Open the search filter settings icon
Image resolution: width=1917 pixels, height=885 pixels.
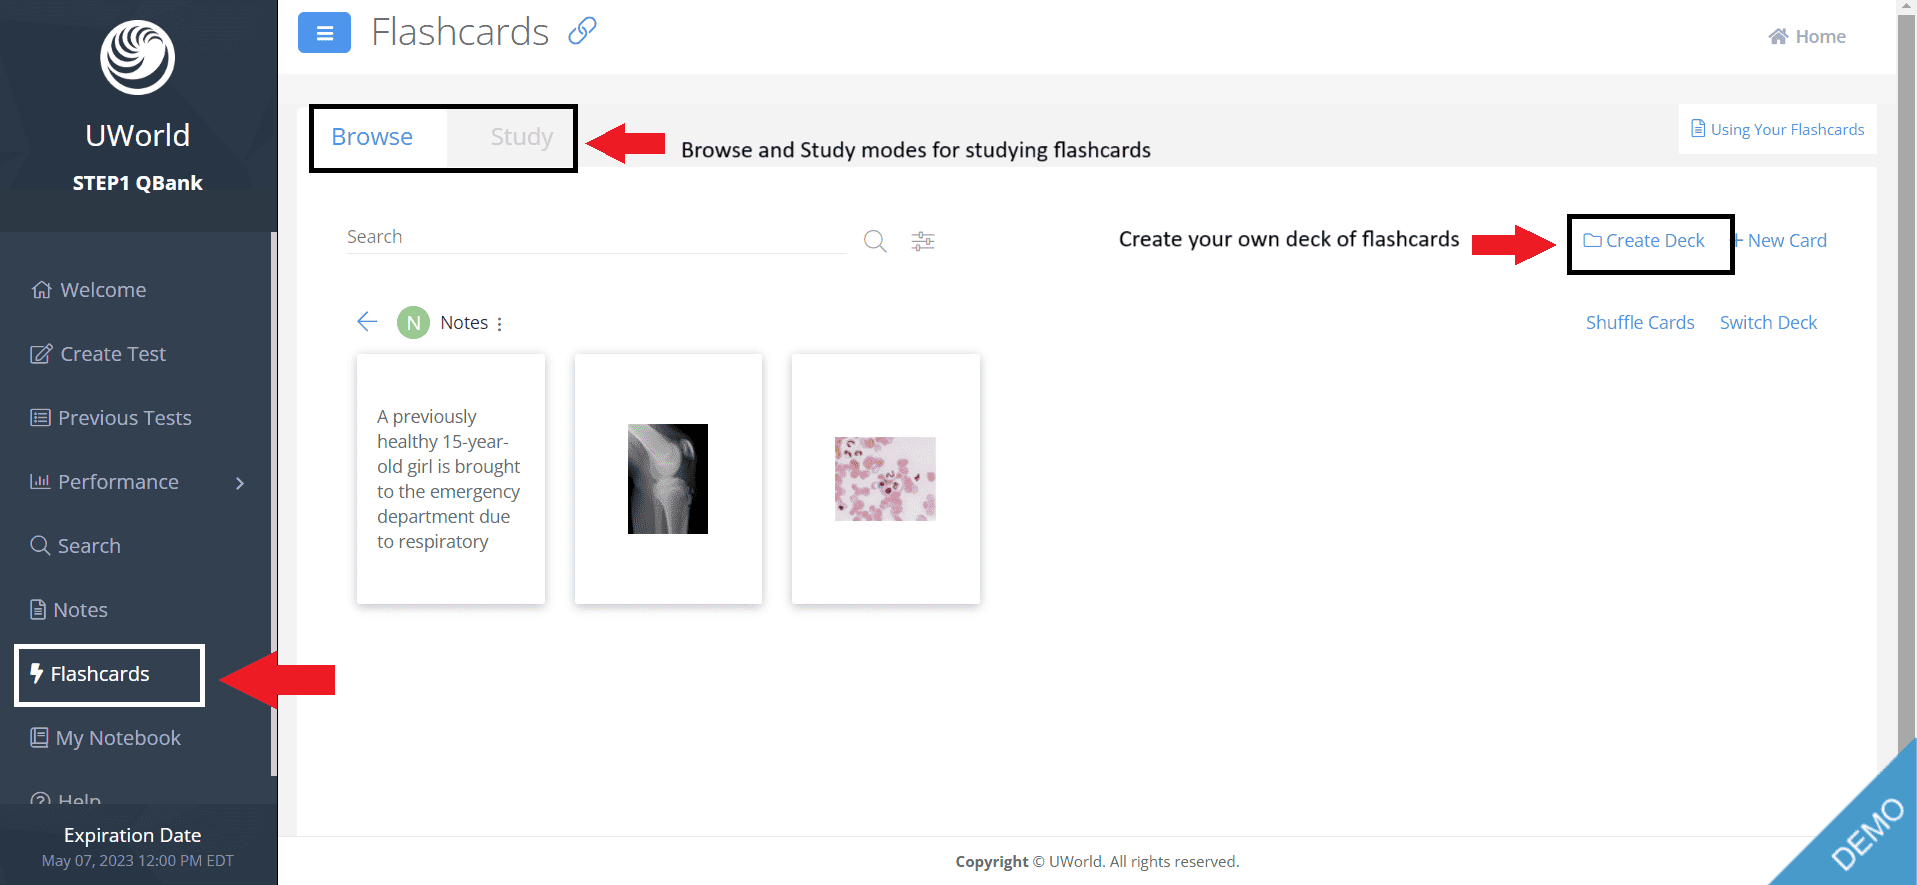(923, 241)
